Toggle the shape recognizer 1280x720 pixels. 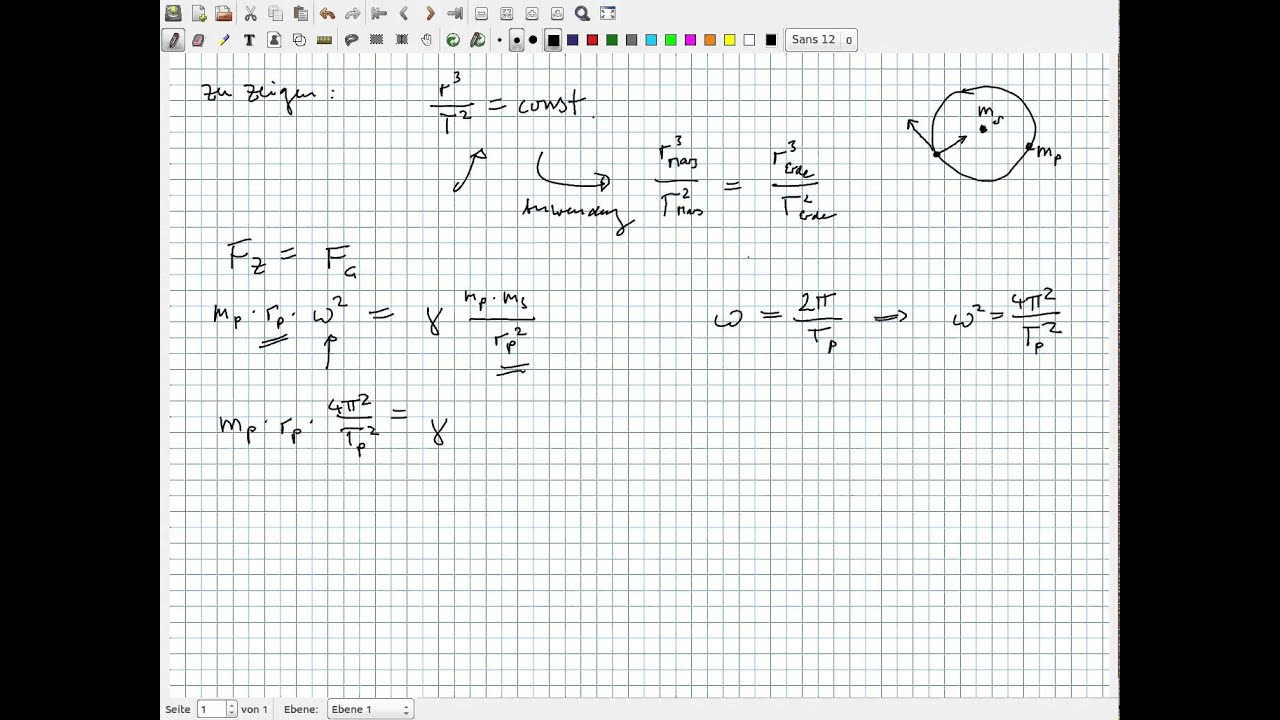299,40
